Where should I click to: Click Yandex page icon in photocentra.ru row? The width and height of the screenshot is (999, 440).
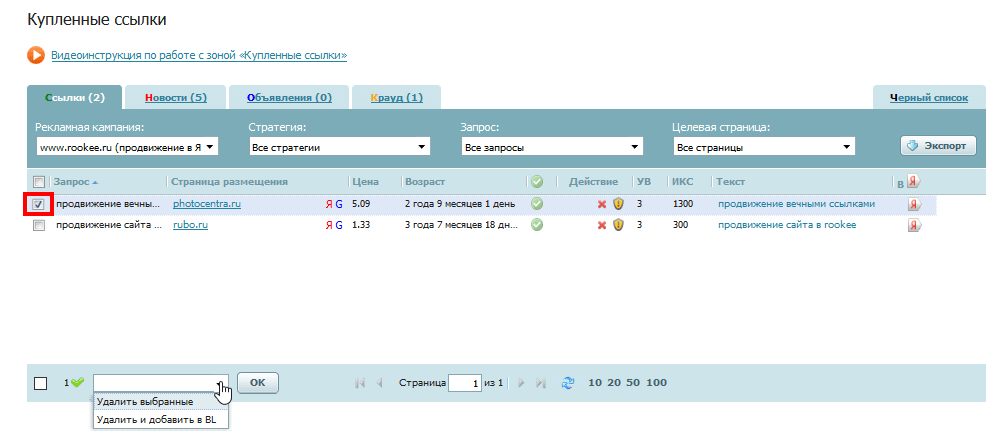[x=914, y=204]
